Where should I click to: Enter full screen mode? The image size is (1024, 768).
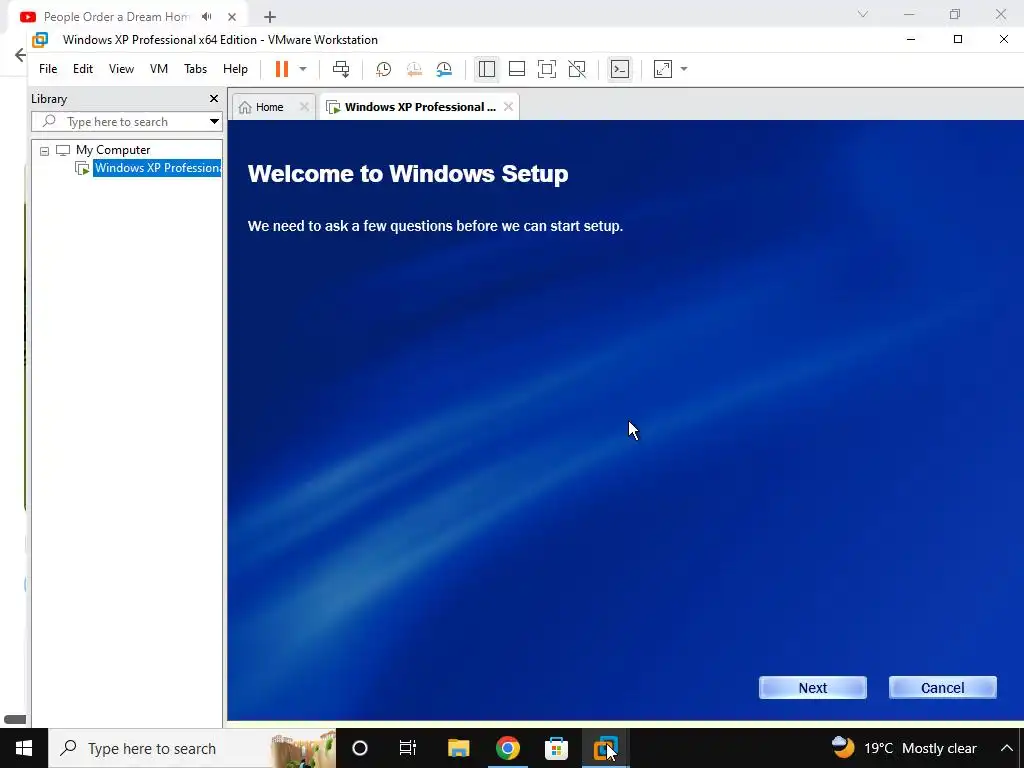coord(547,69)
